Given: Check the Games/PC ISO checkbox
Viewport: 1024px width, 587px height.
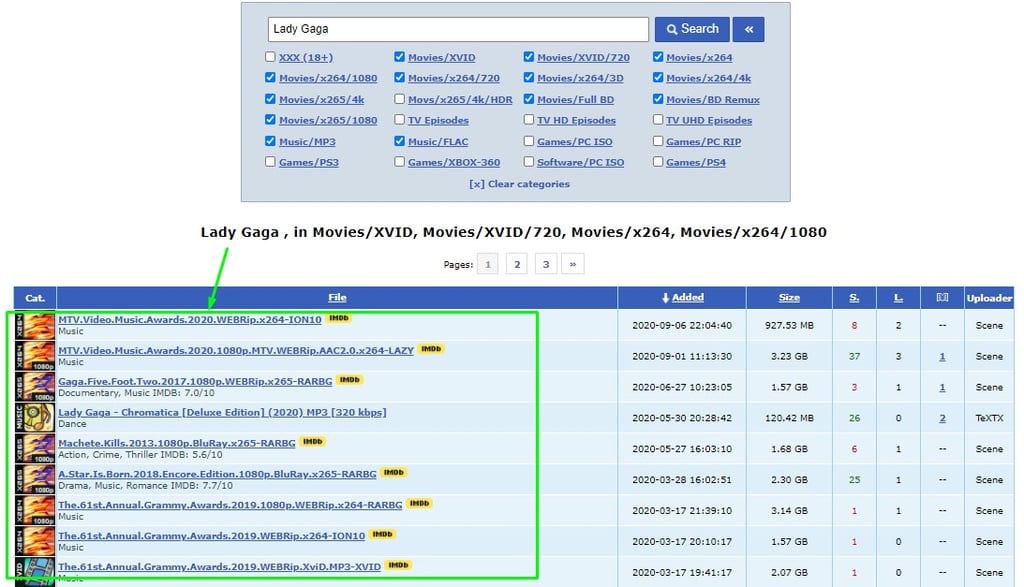Looking at the screenshot, I should coord(528,141).
